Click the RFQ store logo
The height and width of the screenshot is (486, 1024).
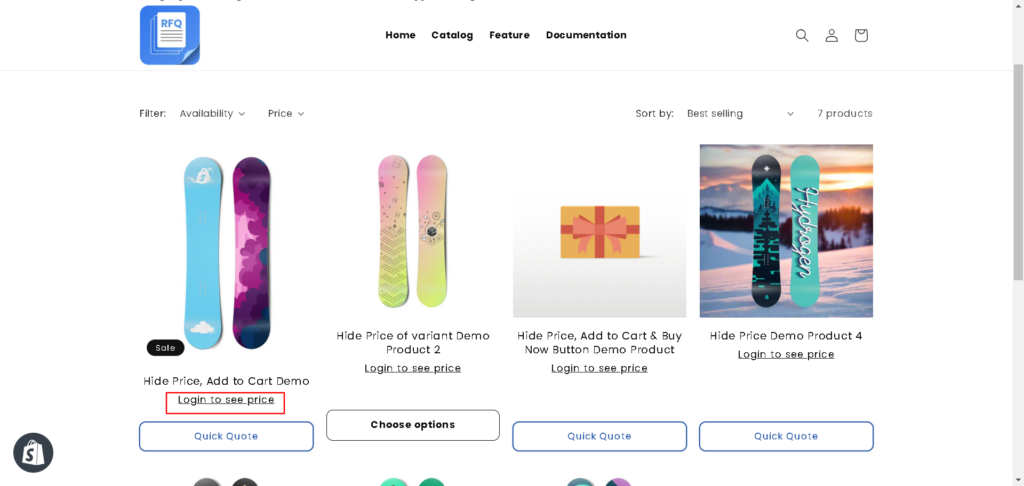tap(170, 35)
